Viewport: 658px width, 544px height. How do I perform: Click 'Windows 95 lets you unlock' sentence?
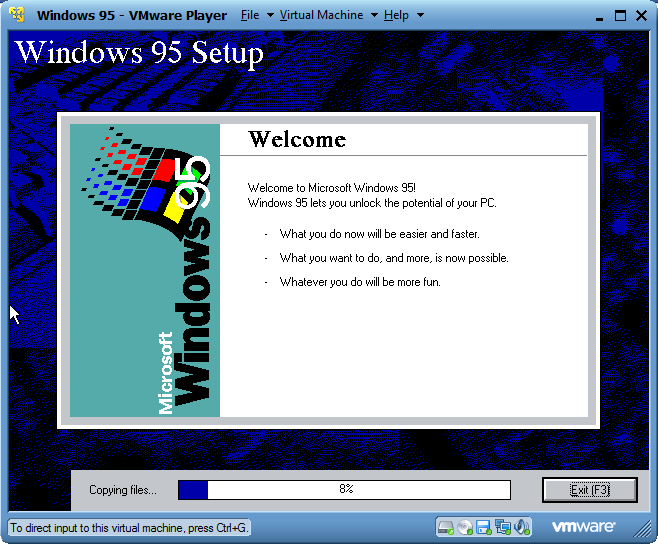coord(372,203)
